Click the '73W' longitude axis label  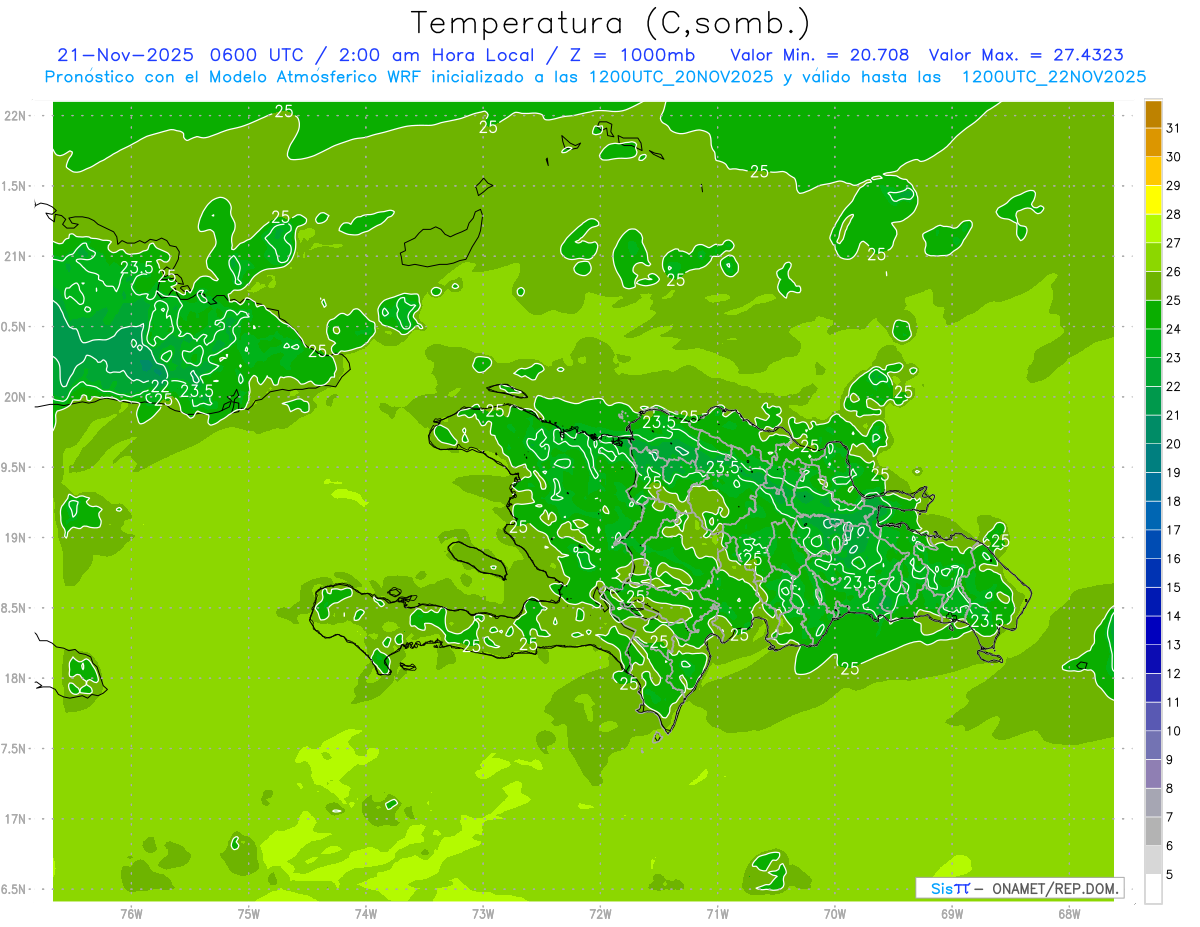[483, 914]
